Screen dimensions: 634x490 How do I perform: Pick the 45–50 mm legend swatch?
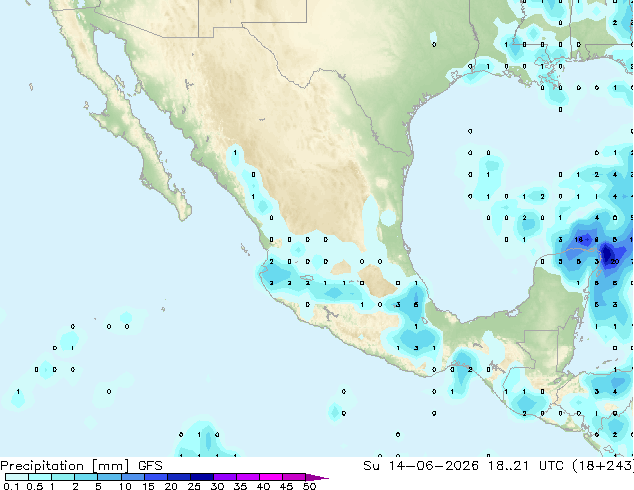pyautogui.click(x=294, y=477)
